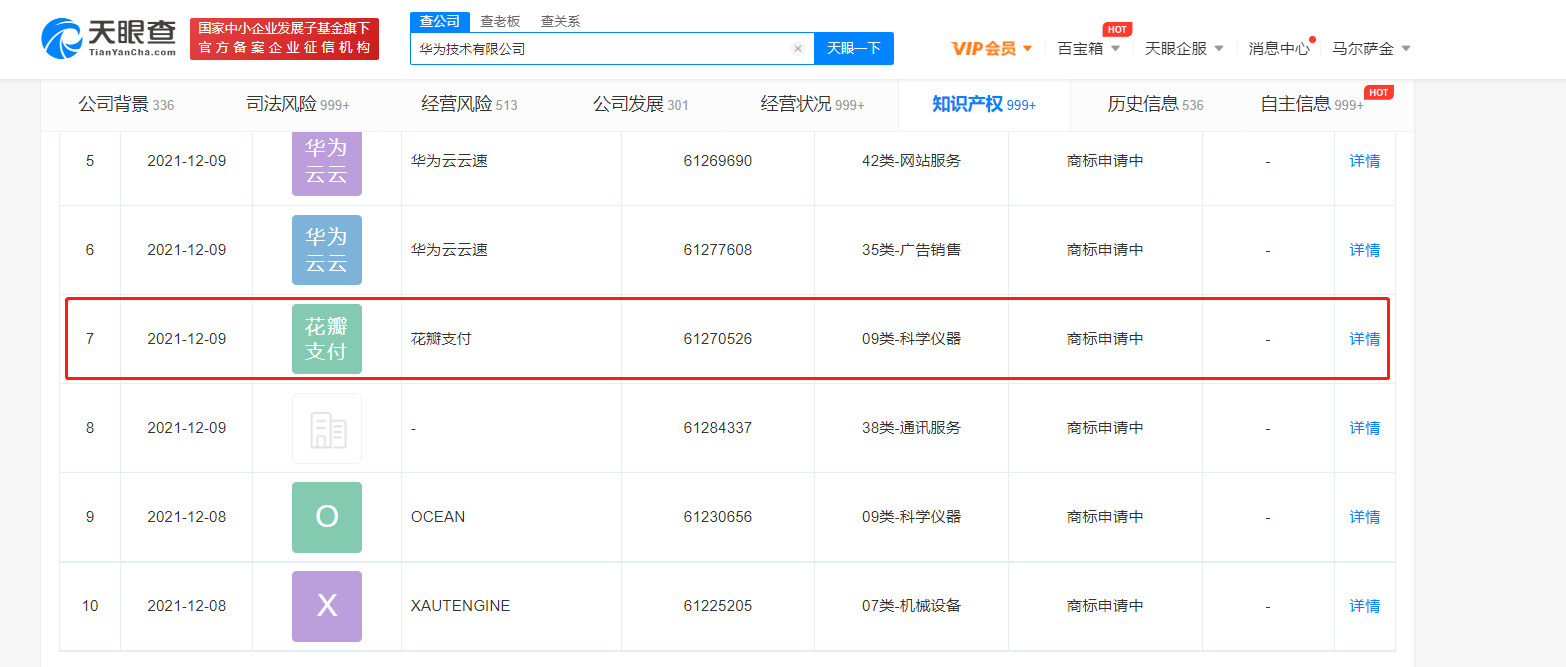Open the 历史信息 tab

coord(1155,104)
